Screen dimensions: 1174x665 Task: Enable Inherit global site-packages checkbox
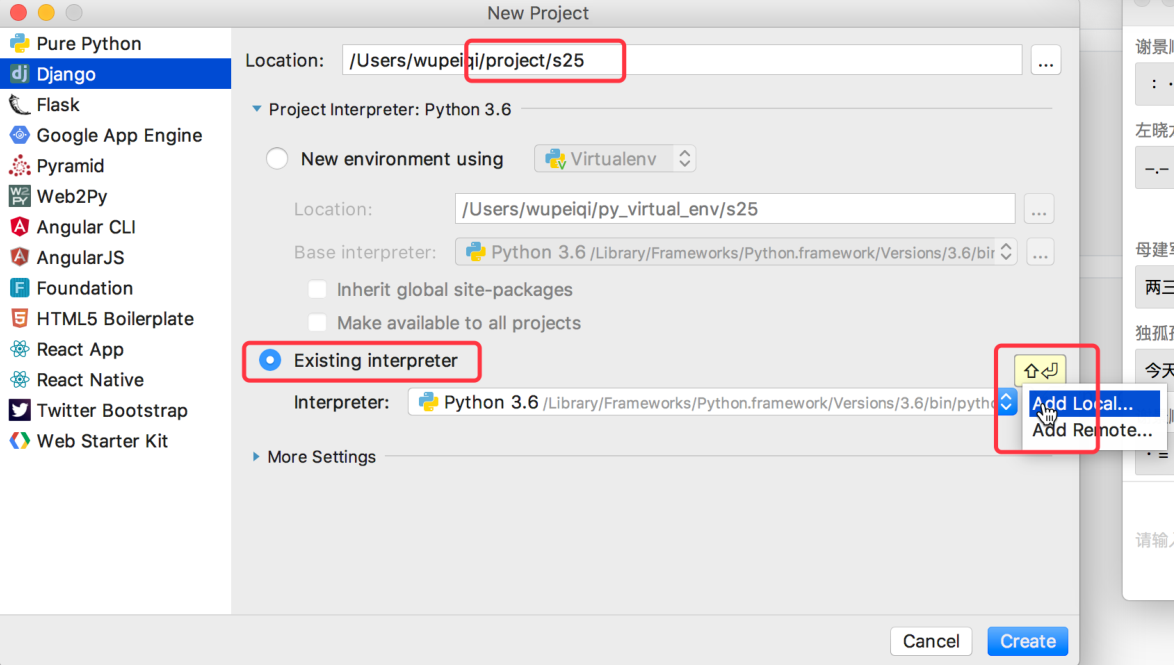click(318, 290)
